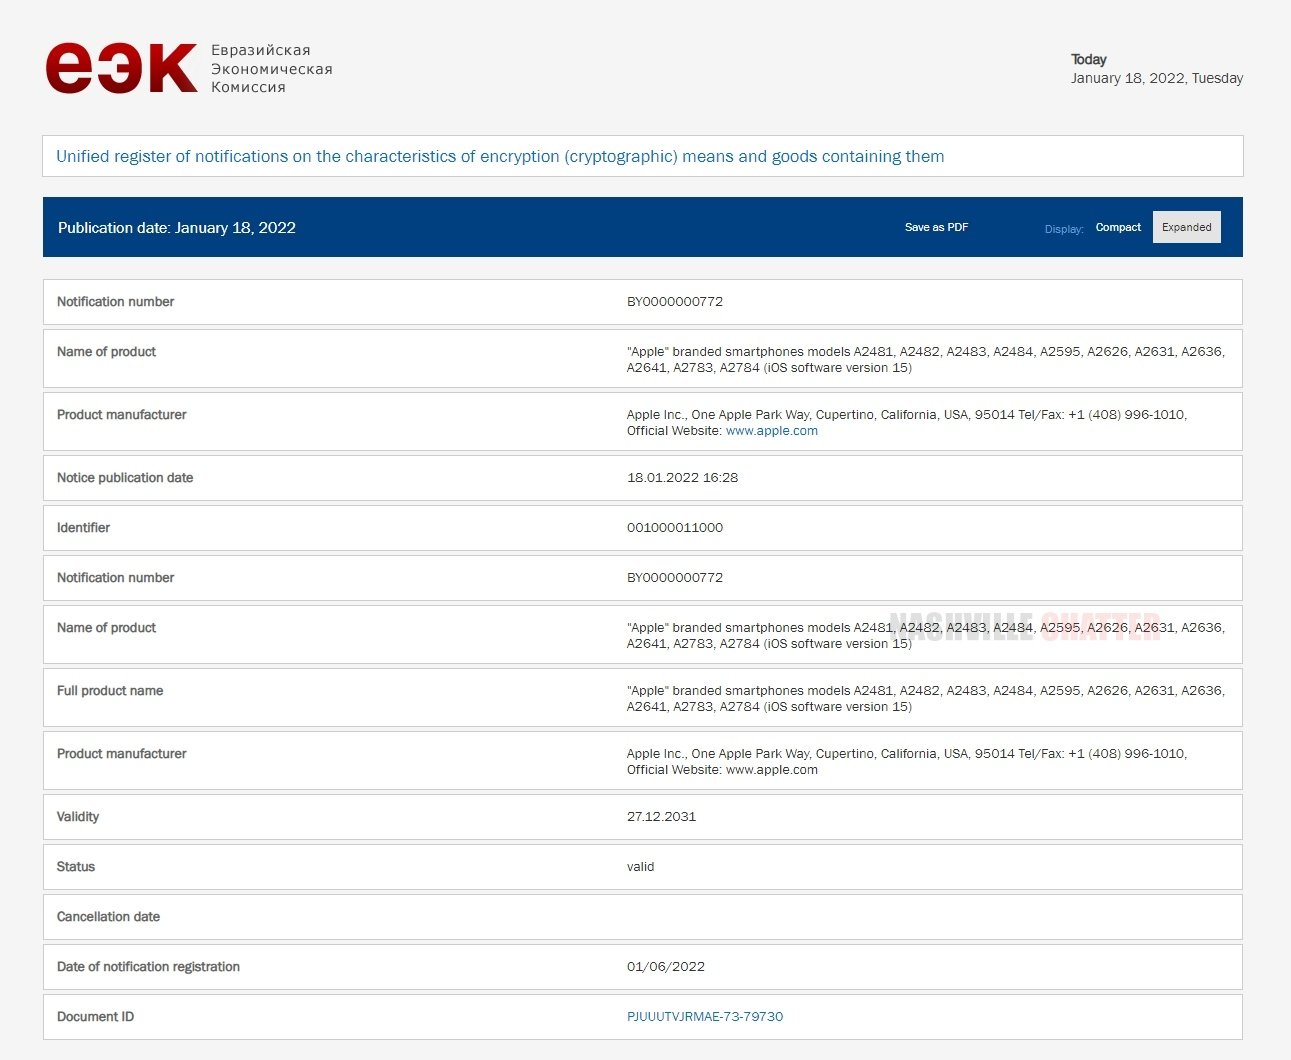
Task: Click the Nashville Chatter watermark
Action: click(x=1025, y=626)
